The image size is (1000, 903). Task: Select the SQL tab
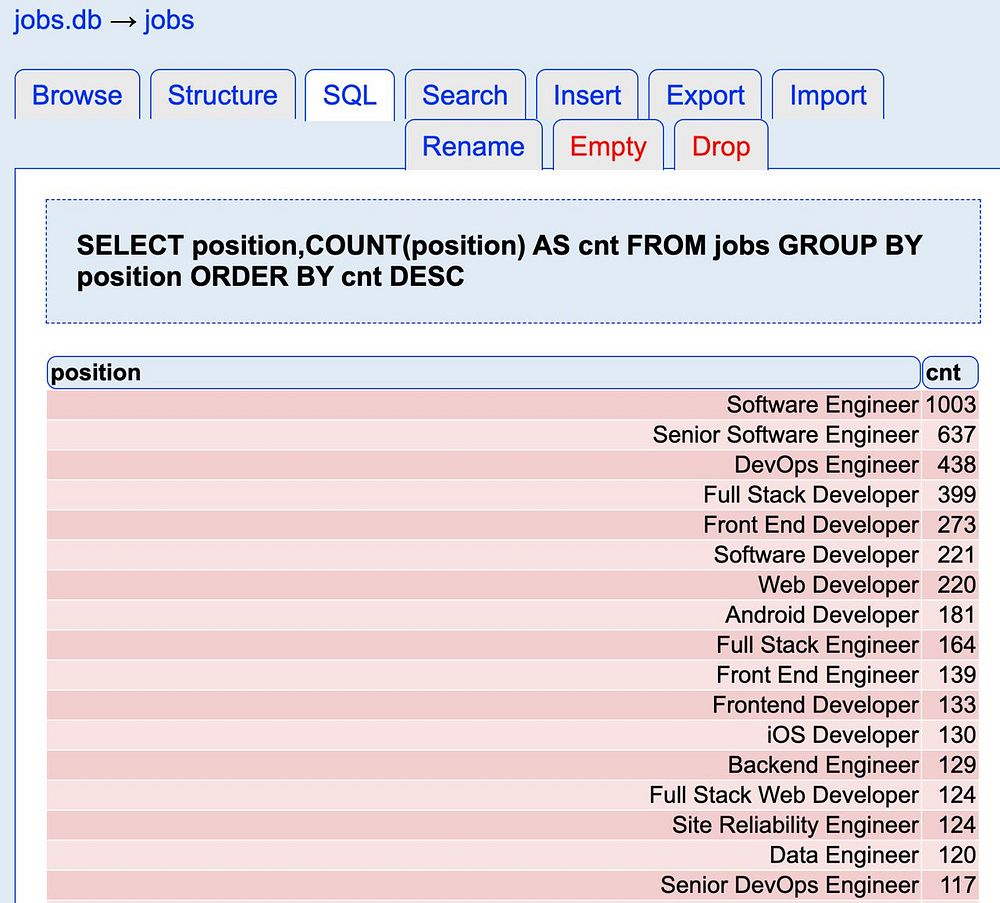point(350,96)
